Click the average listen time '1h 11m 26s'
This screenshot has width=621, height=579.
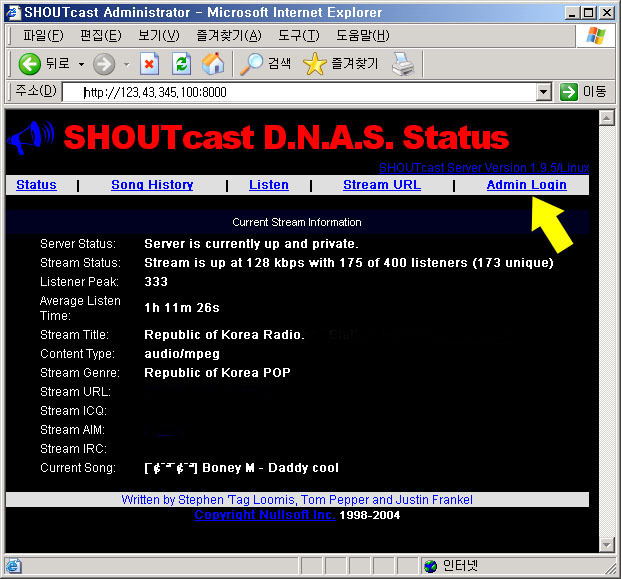(x=182, y=308)
